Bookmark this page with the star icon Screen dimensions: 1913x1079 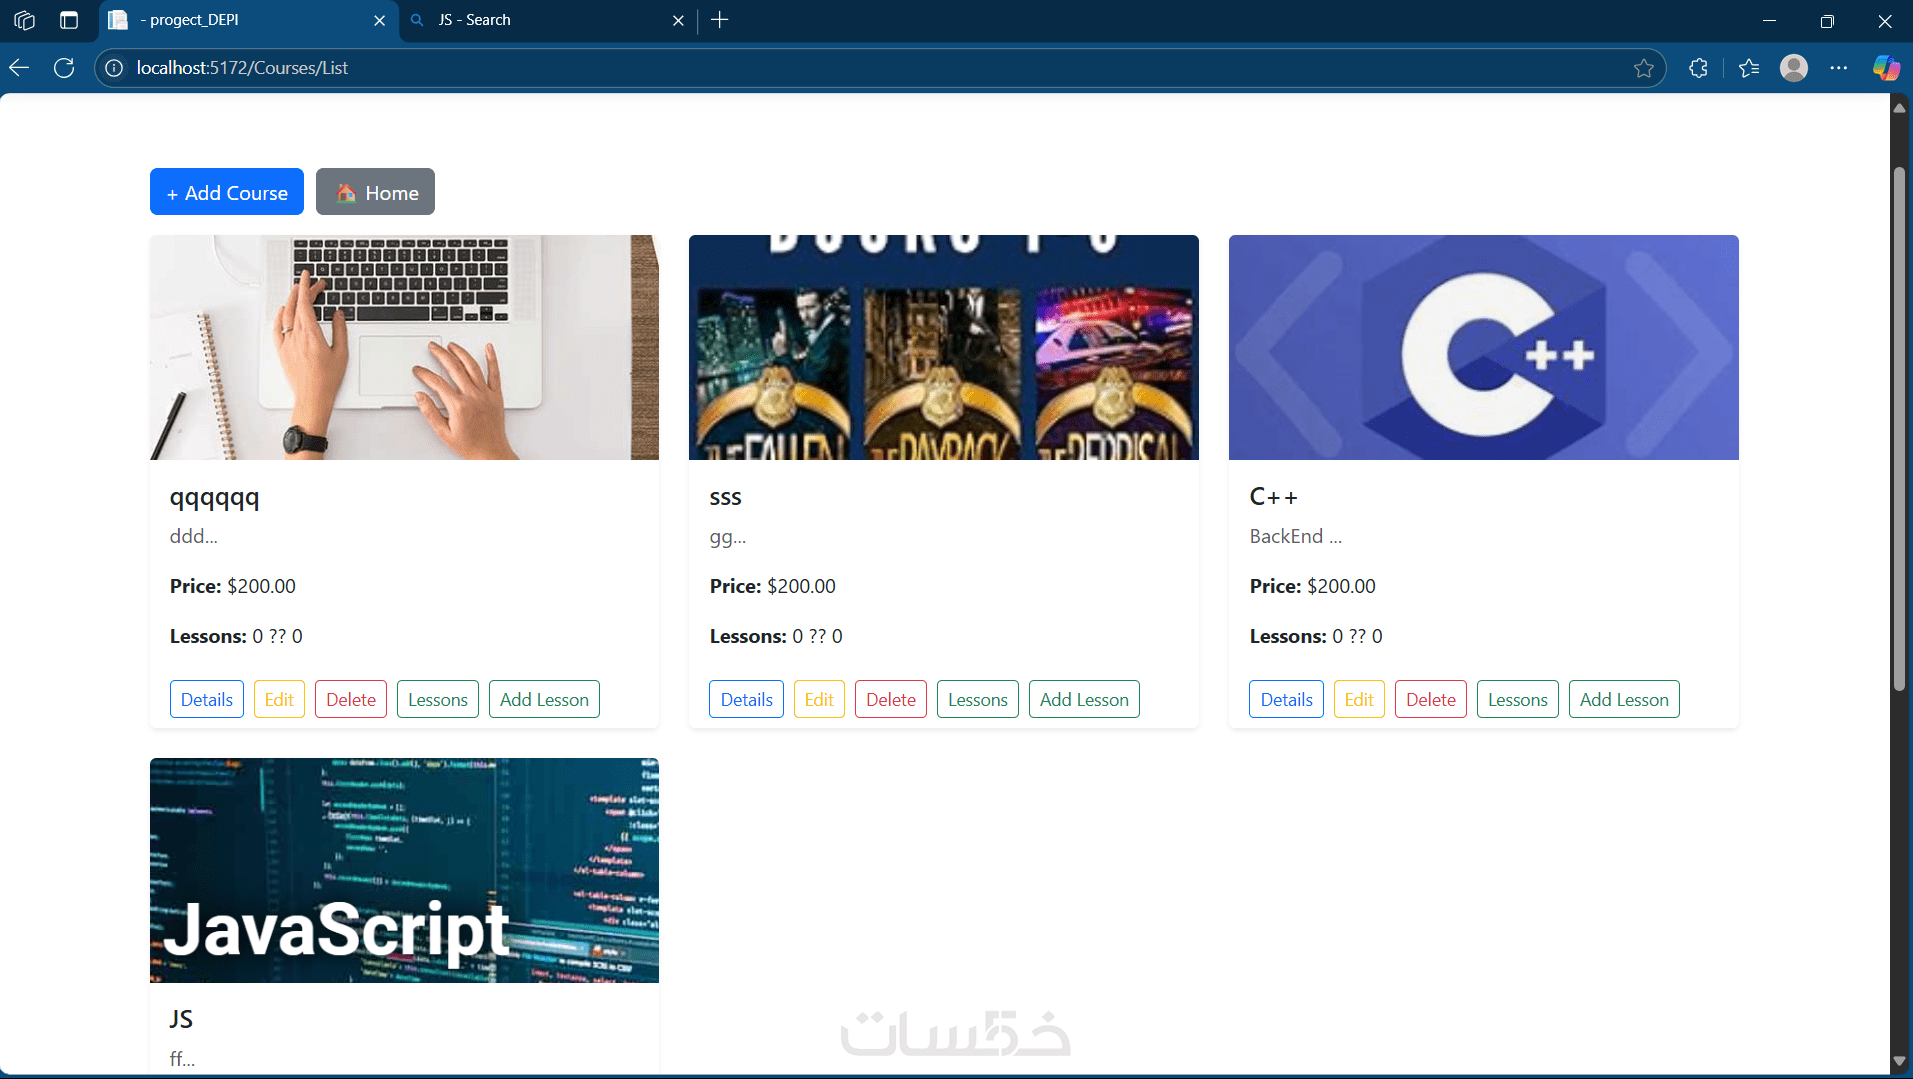[x=1643, y=68]
